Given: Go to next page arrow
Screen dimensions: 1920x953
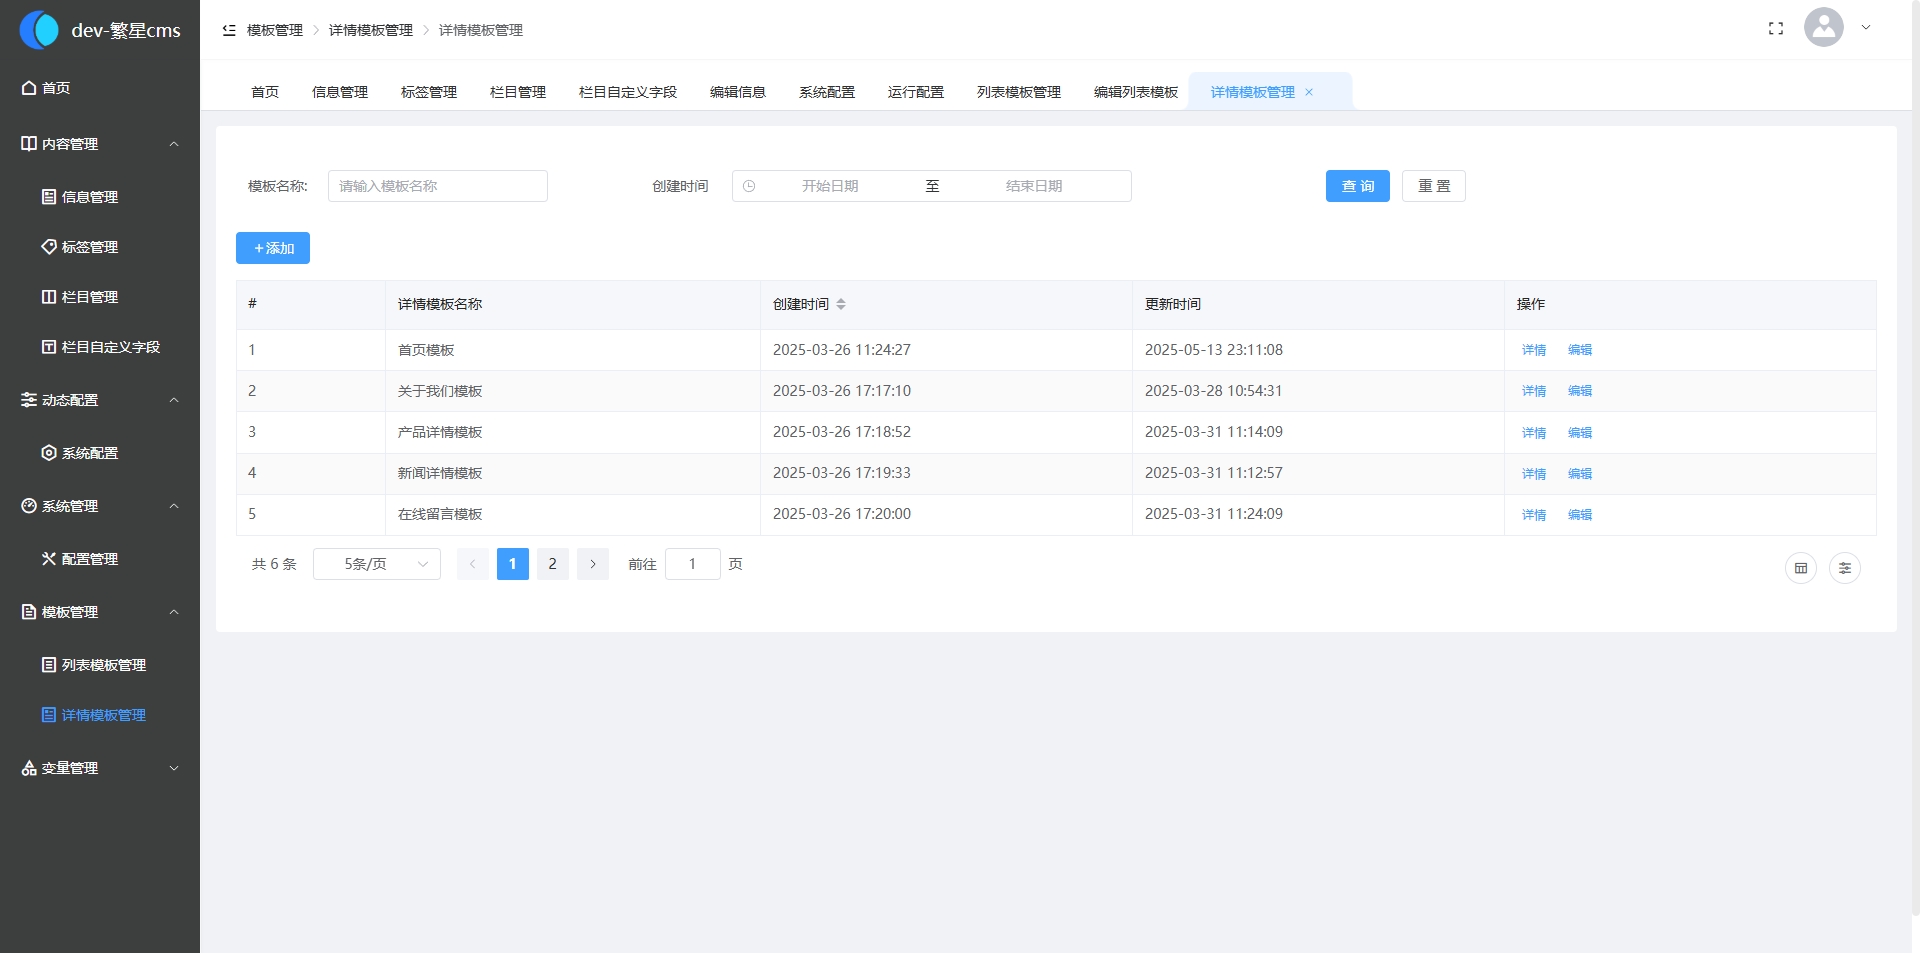Looking at the screenshot, I should 592,564.
